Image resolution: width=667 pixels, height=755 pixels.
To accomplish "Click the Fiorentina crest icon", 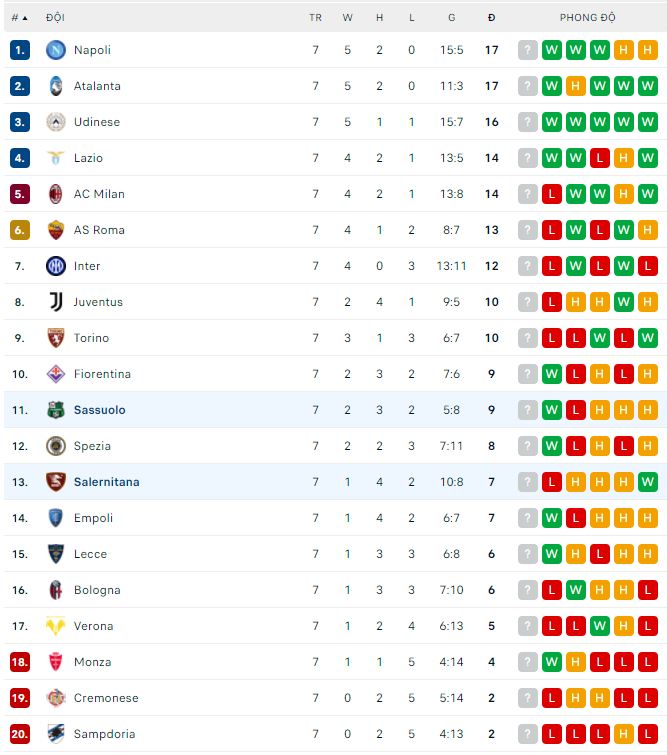I will point(55,374).
